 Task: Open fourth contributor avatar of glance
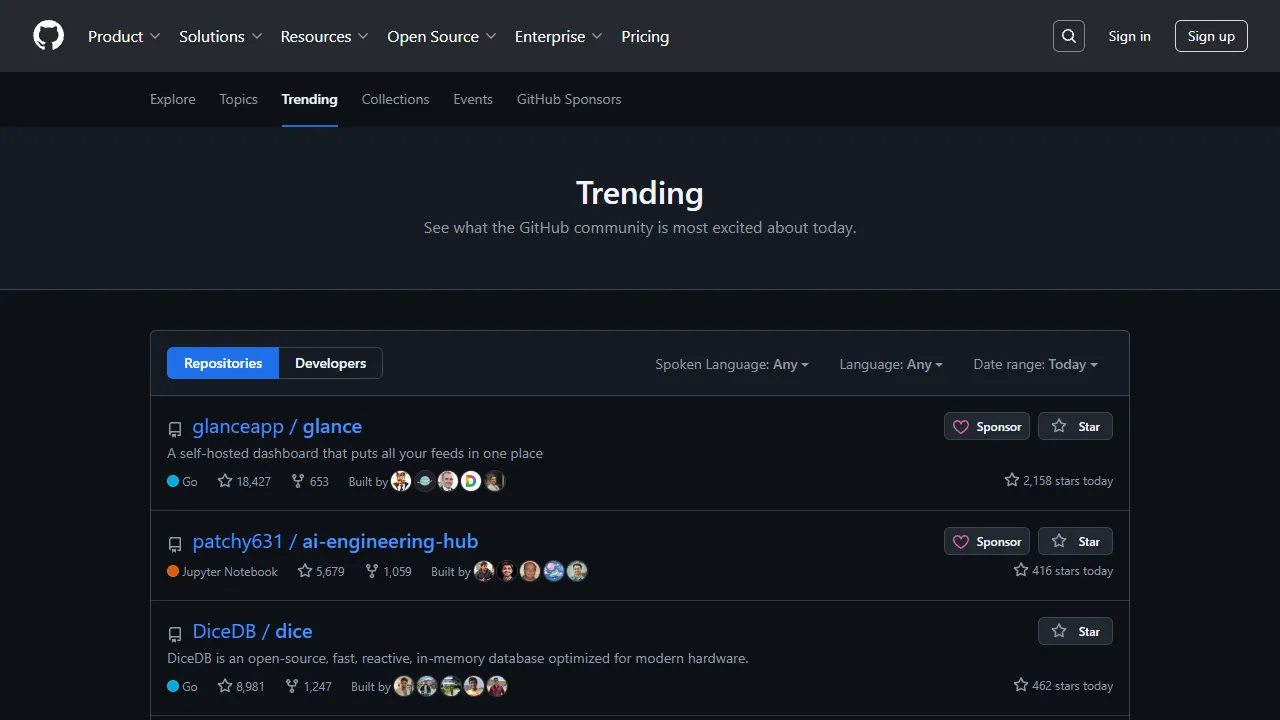(471, 481)
